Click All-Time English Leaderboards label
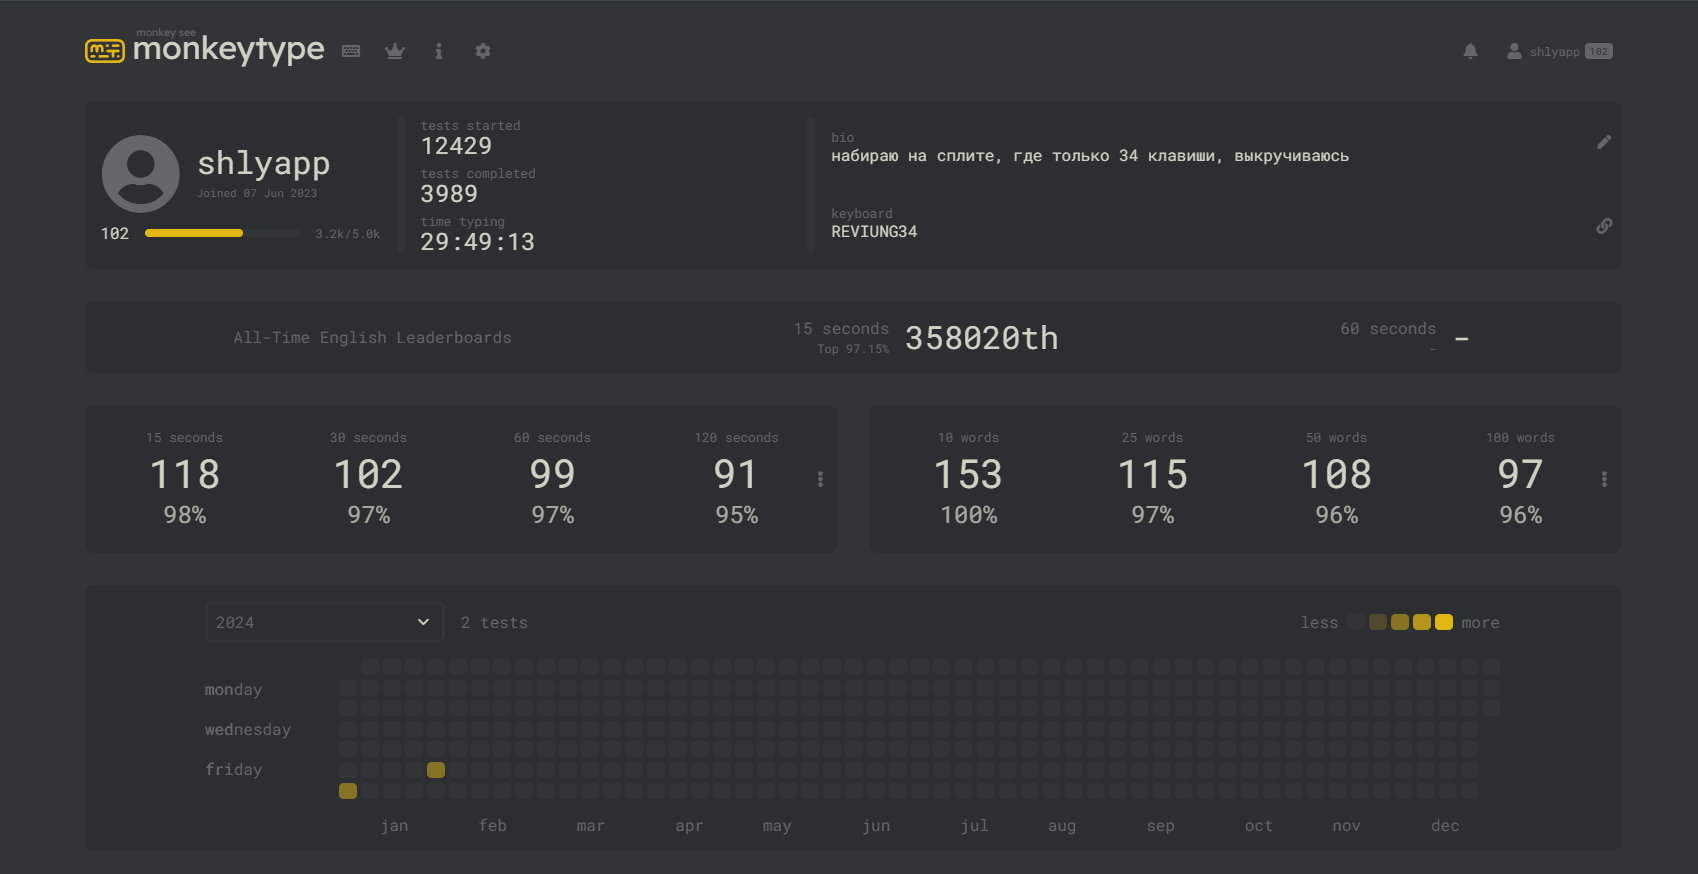The width and height of the screenshot is (1698, 874). tap(372, 338)
